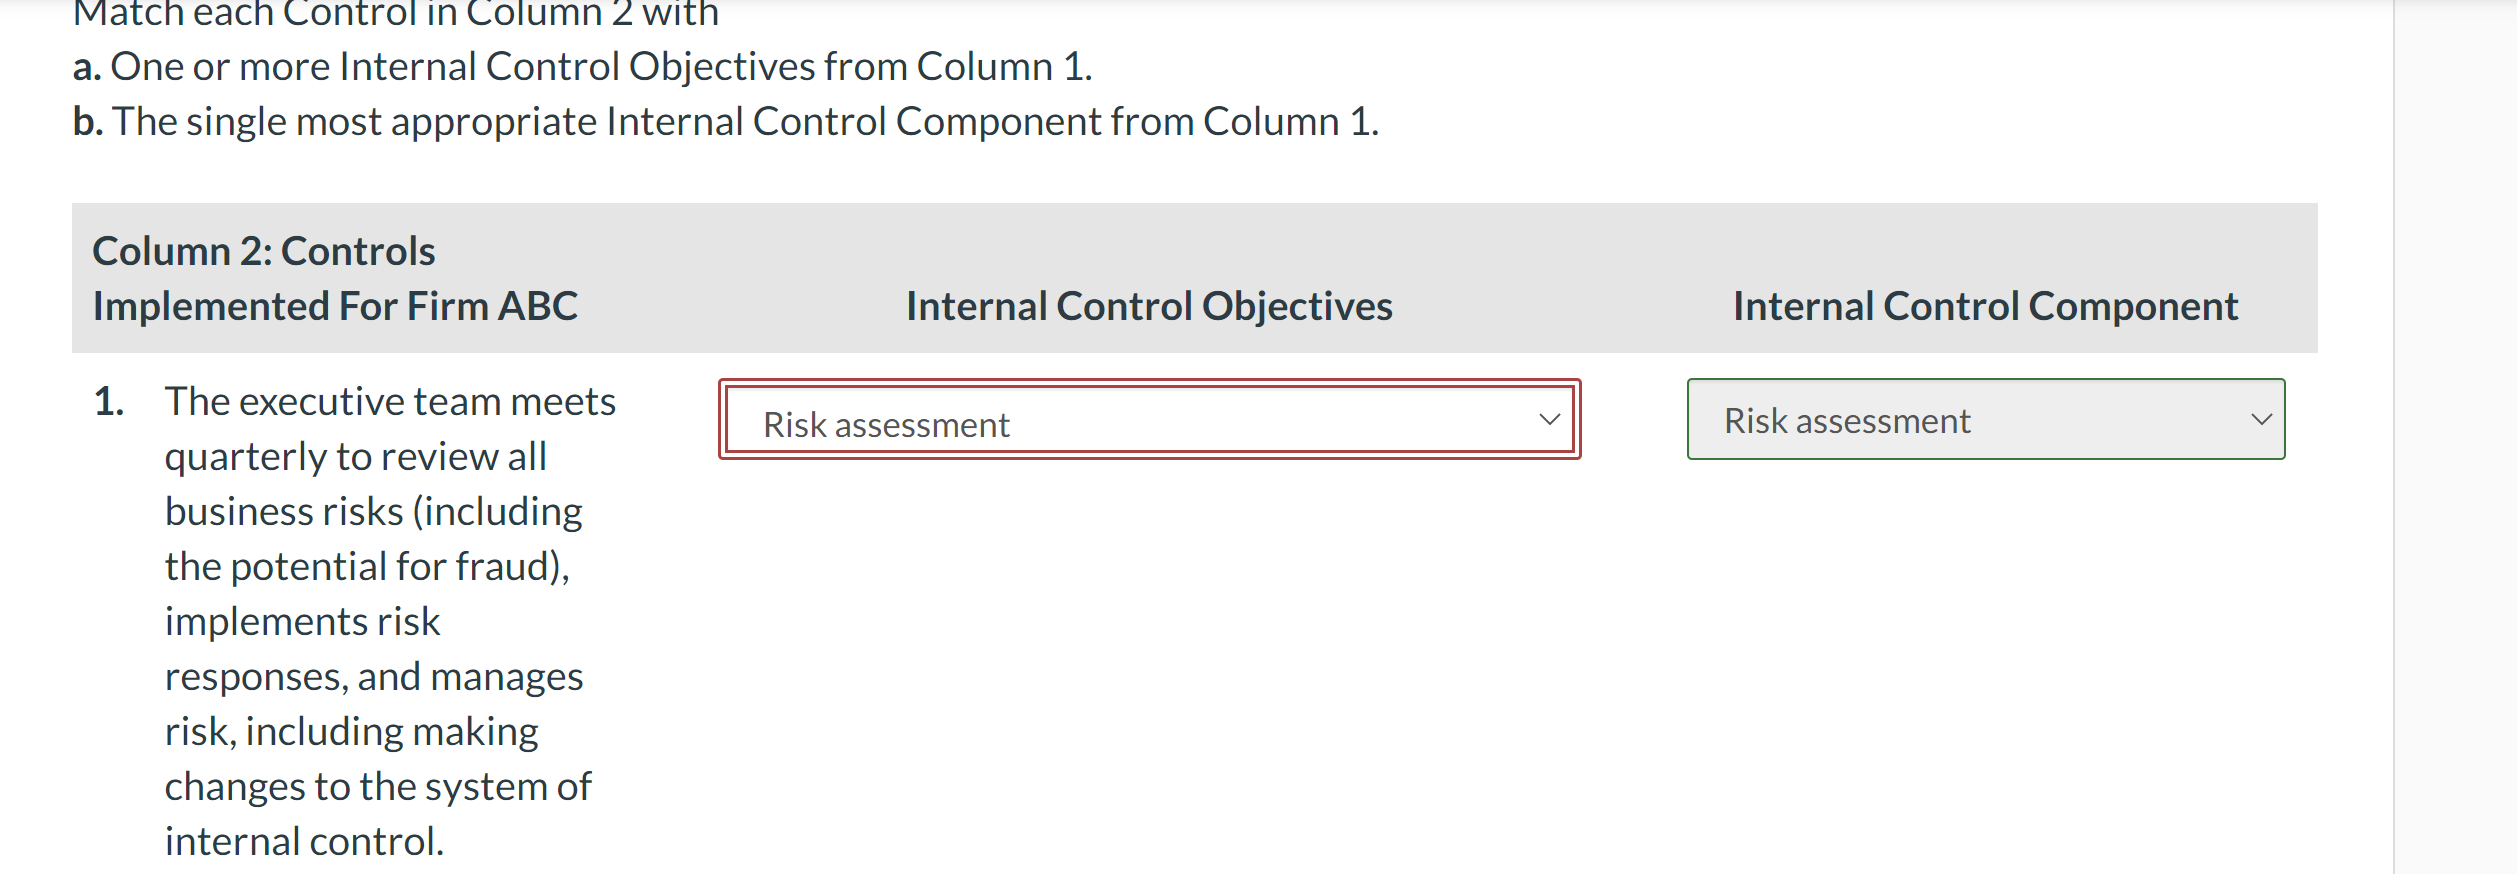Select the text of control item 1

[x=378, y=620]
